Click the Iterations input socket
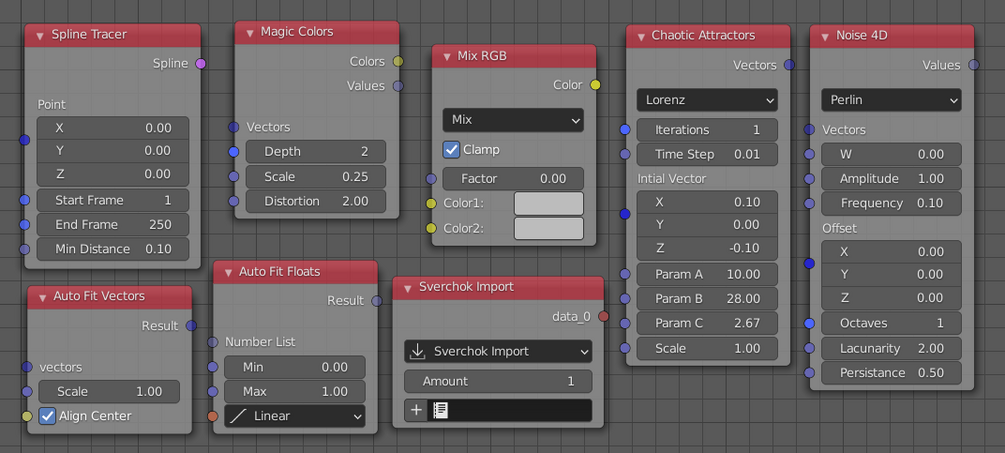Viewport: 1005px width, 453px height. [x=625, y=130]
